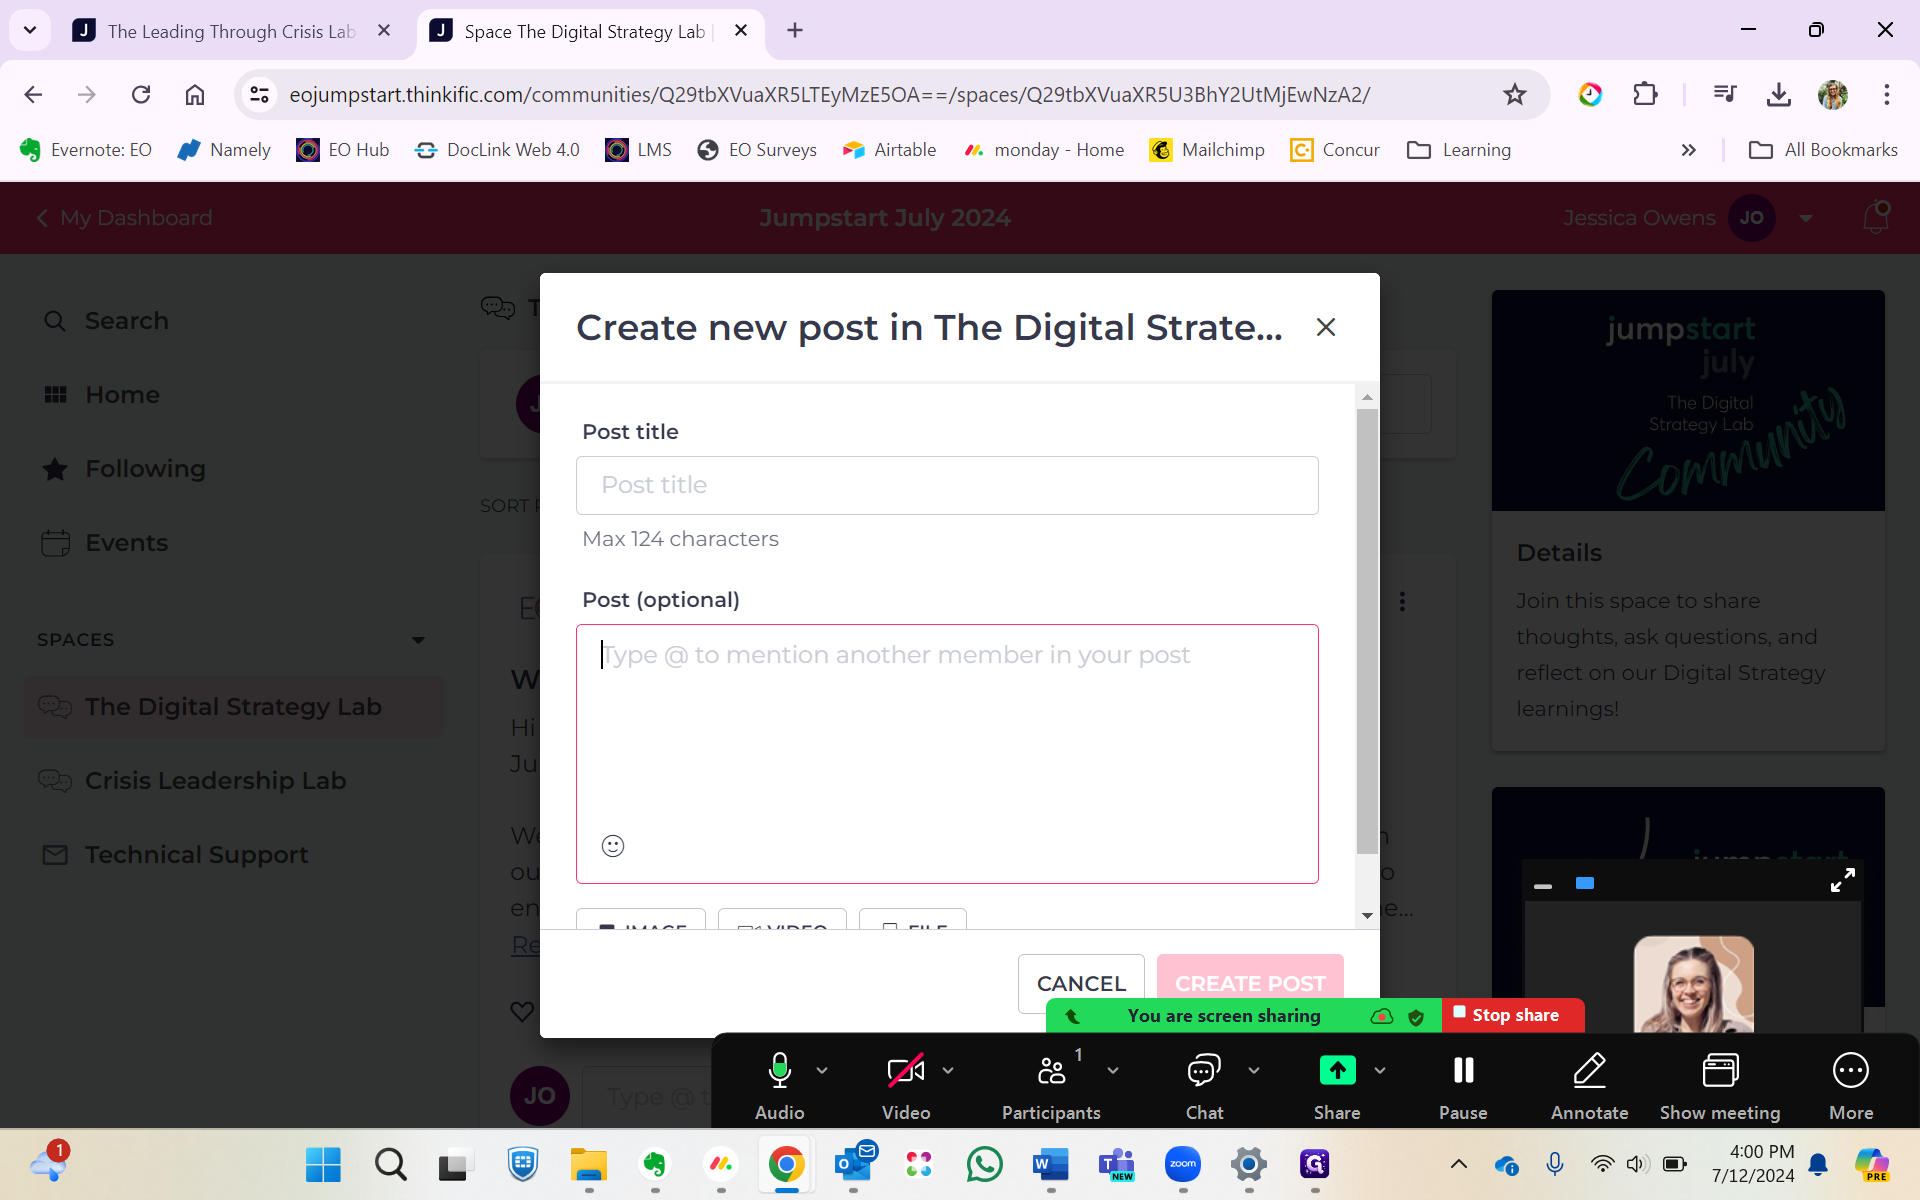1920x1200 pixels.
Task: Select the Space The Digital Strategy Lab tab
Action: coord(585,31)
